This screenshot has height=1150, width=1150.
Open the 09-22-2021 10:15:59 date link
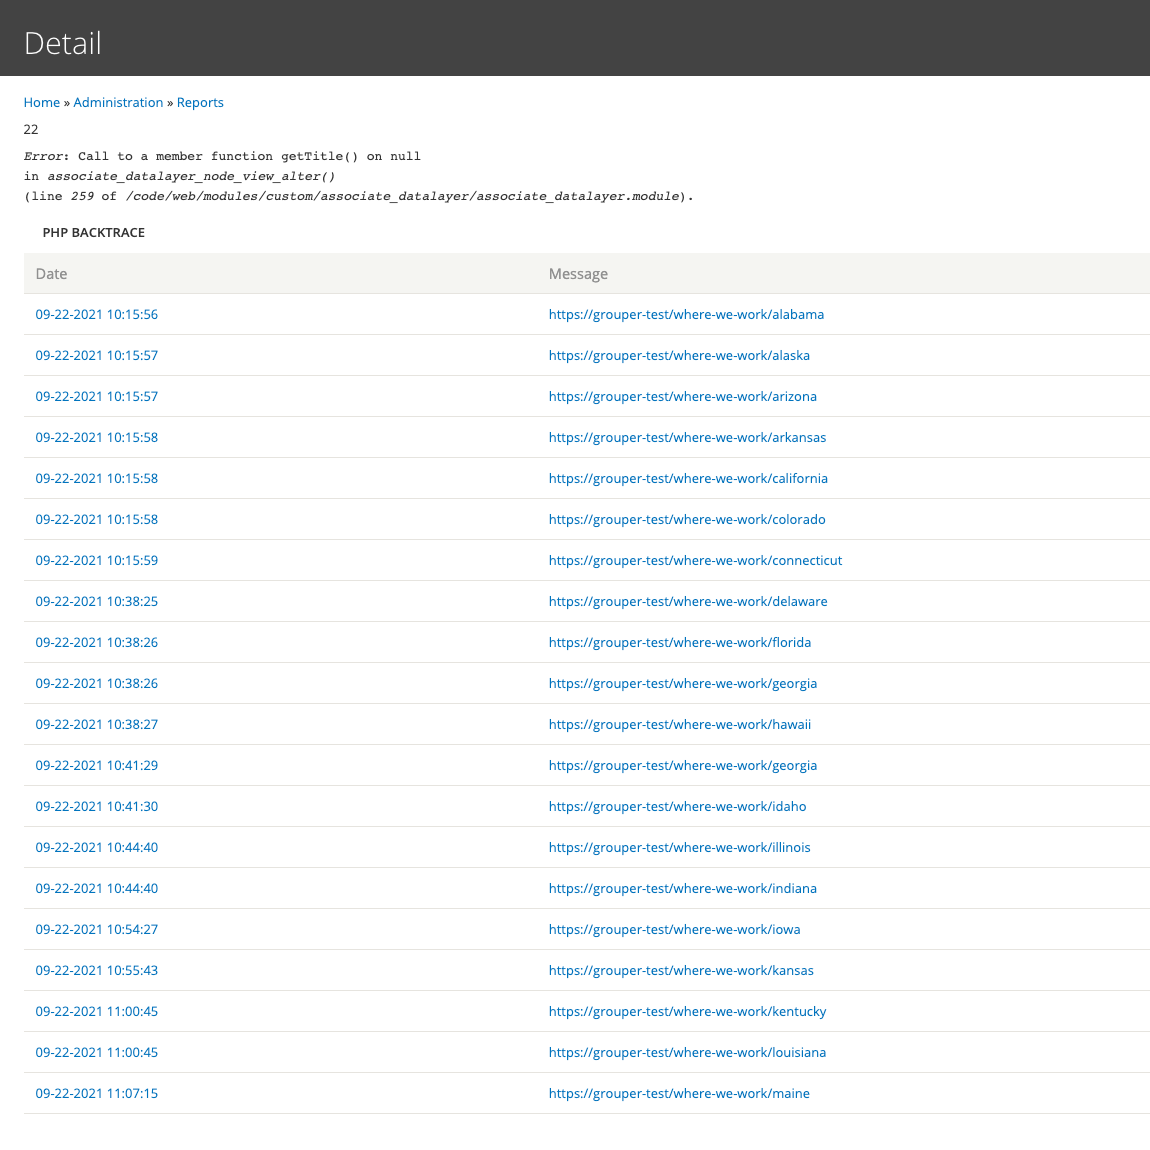(97, 561)
